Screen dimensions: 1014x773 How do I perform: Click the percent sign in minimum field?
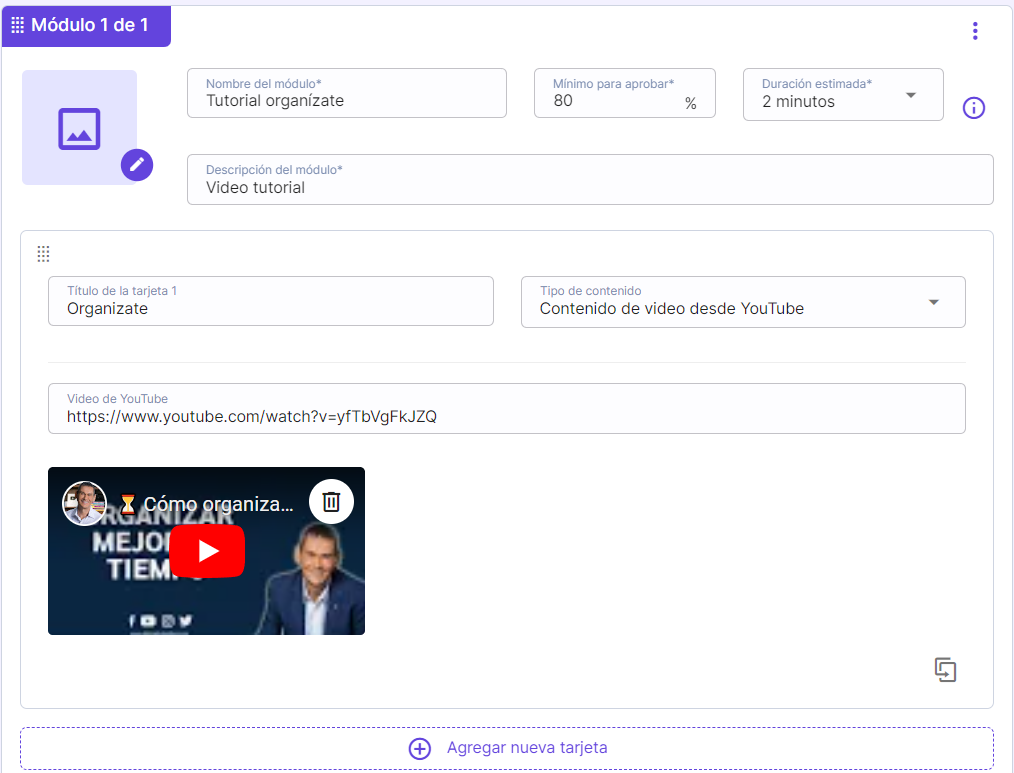coord(691,103)
